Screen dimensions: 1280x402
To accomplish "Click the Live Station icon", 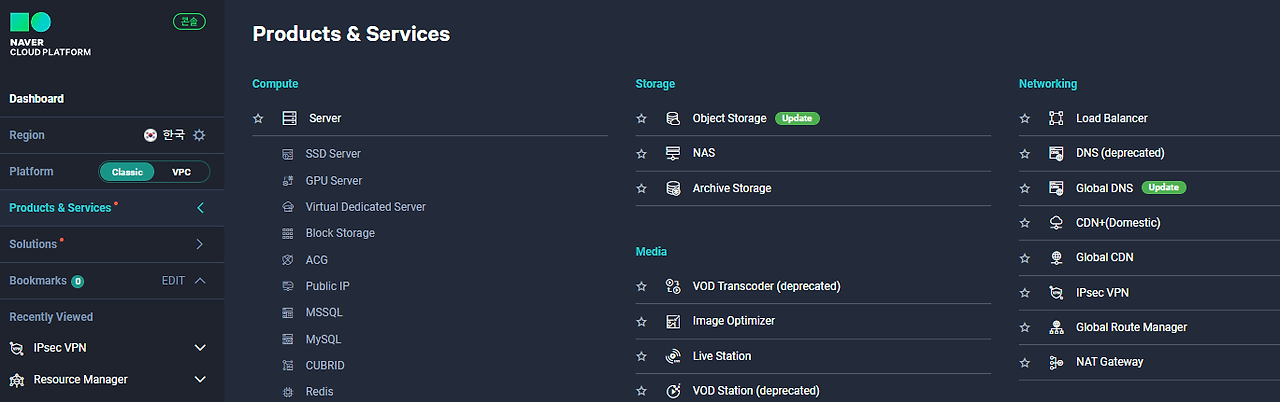I will point(673,356).
